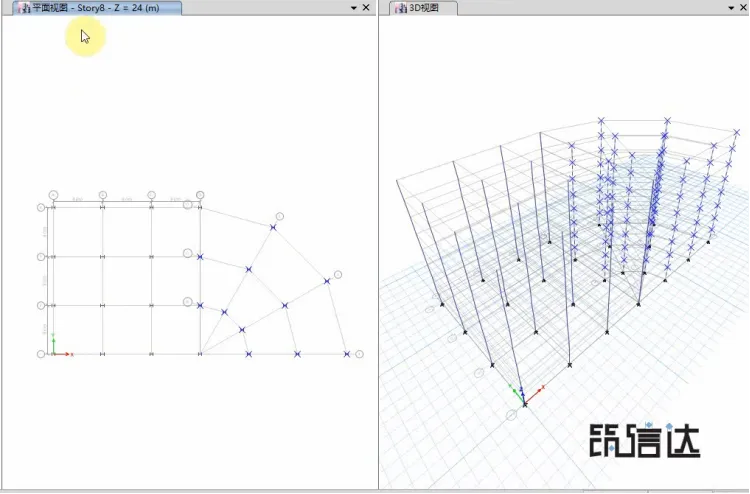750x494 pixels.
Task: Open the plan view pane dropdown arrow
Action: click(353, 8)
